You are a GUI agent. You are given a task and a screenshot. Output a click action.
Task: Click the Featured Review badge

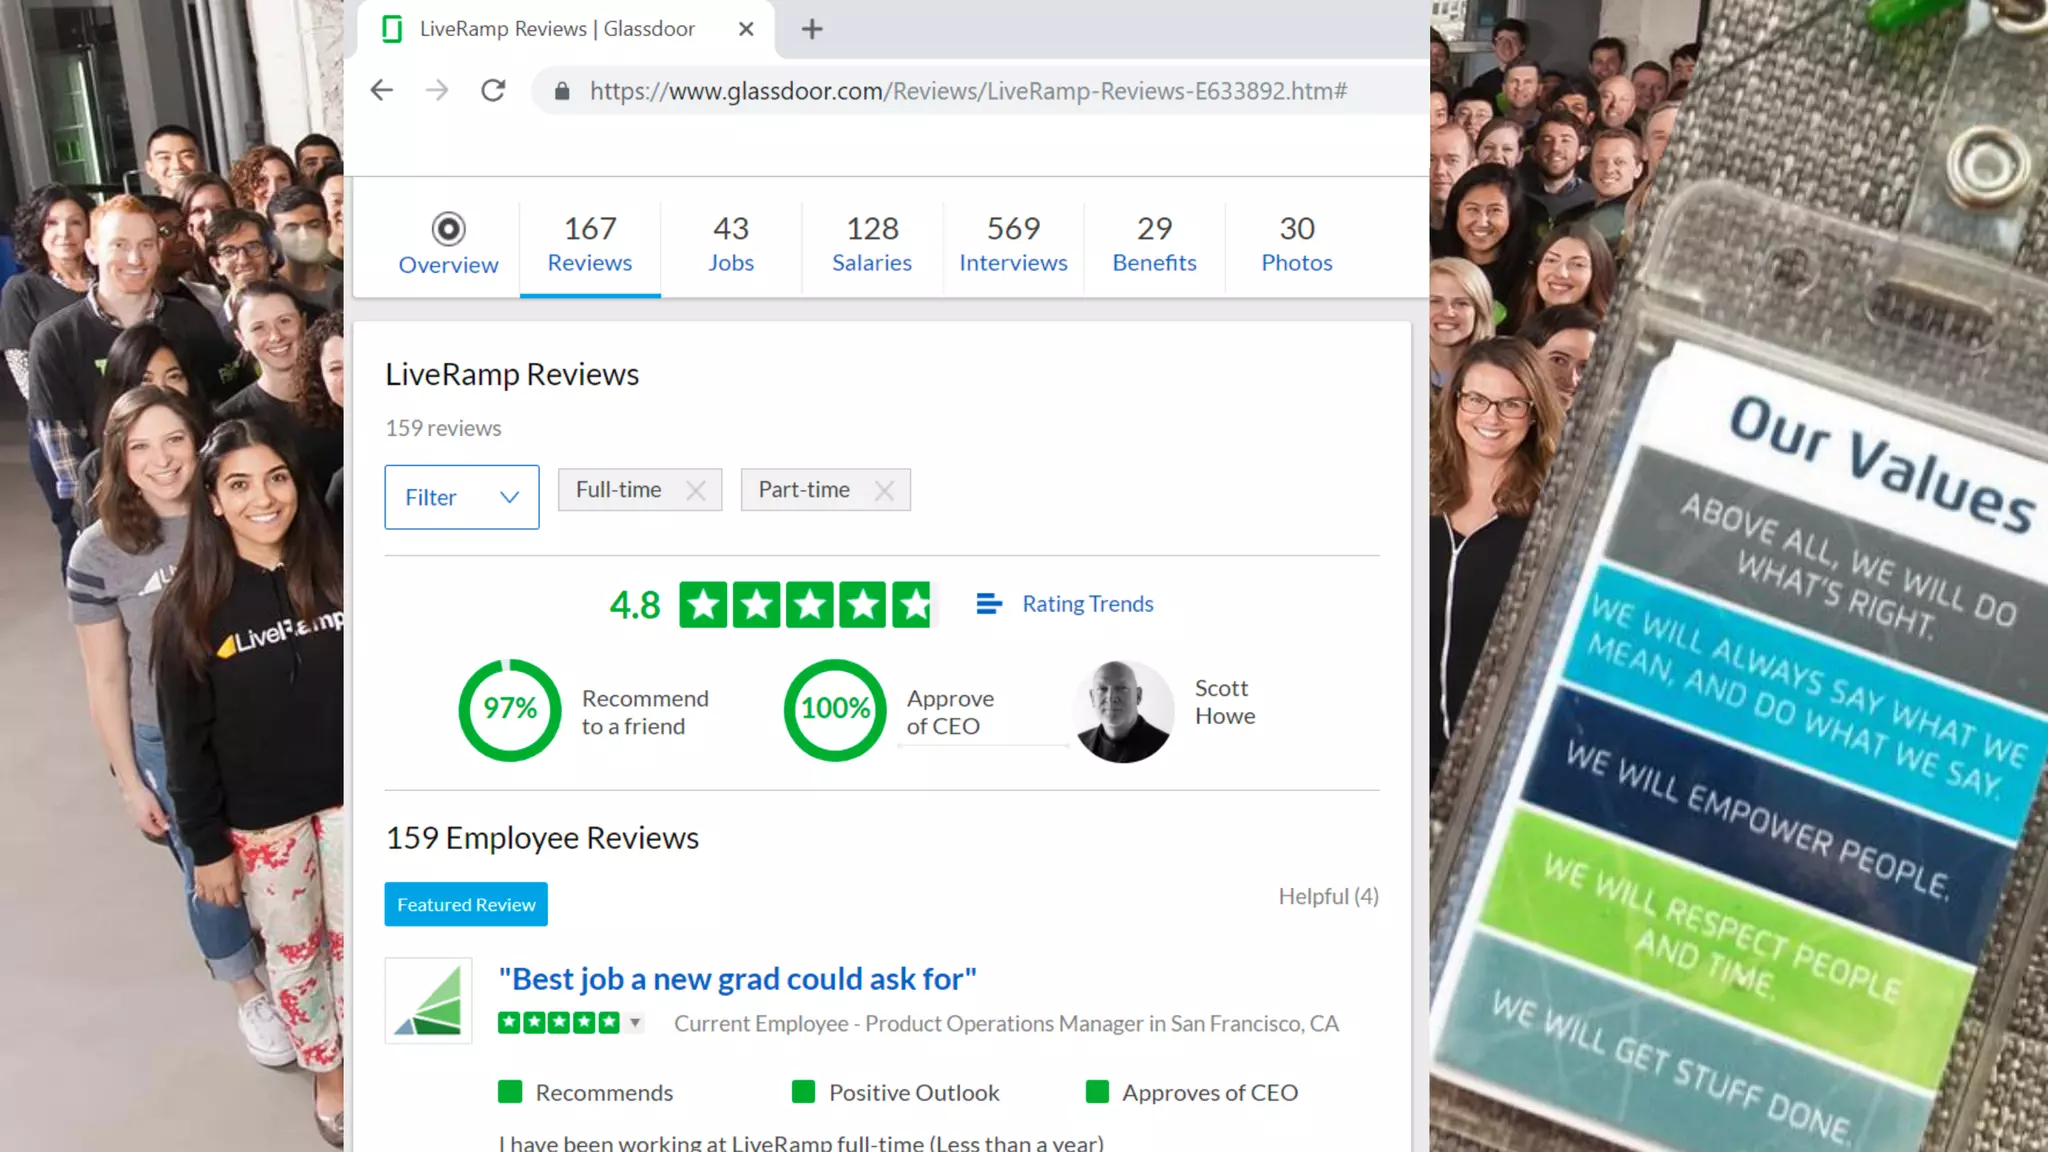(x=466, y=904)
